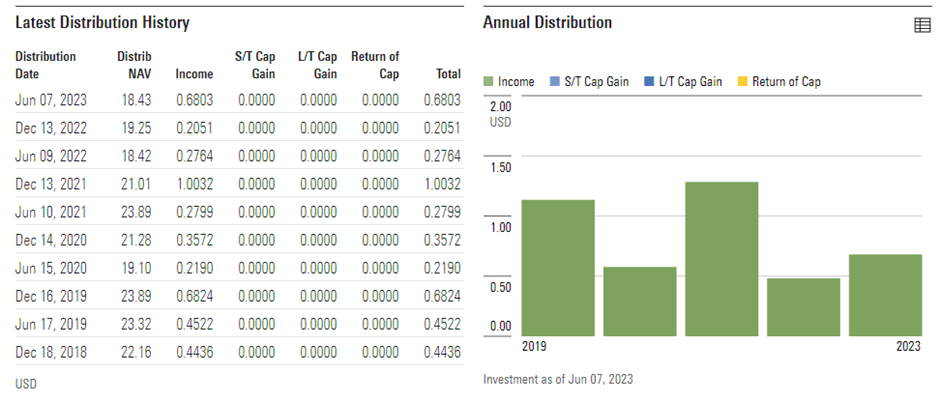Toggle the Income legend swatch
This screenshot has height=402, width=940.
click(489, 82)
